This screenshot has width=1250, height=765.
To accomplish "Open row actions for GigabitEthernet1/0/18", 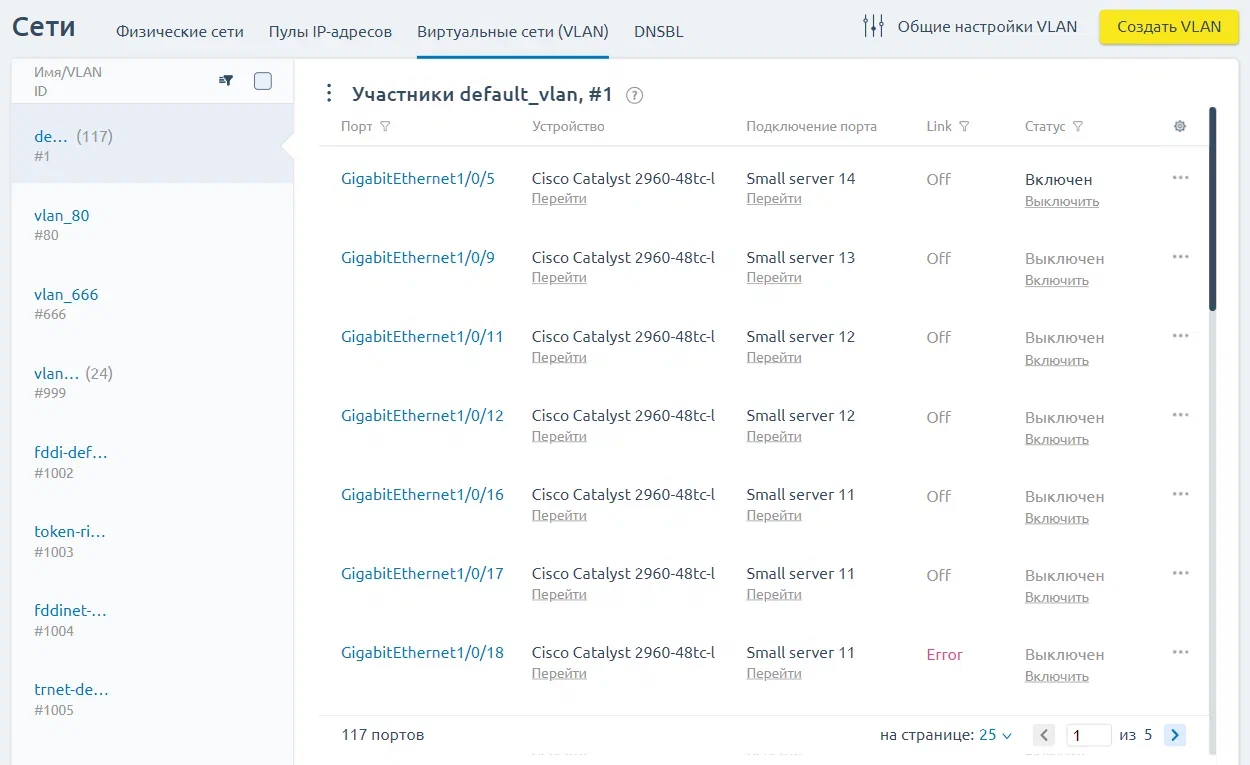I will [x=1180, y=652].
